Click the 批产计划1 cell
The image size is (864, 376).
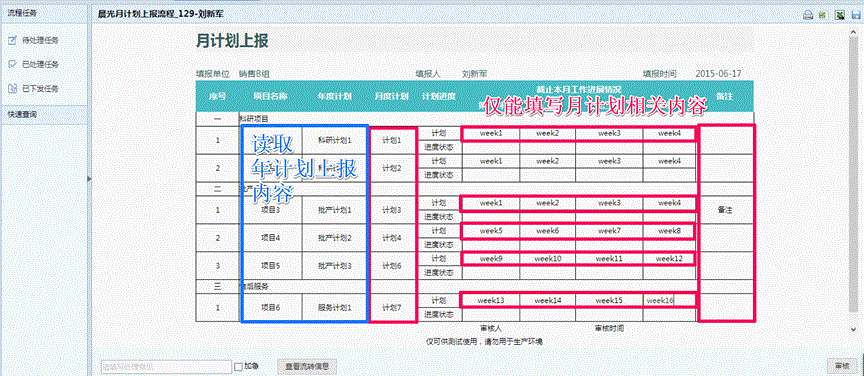(334, 210)
